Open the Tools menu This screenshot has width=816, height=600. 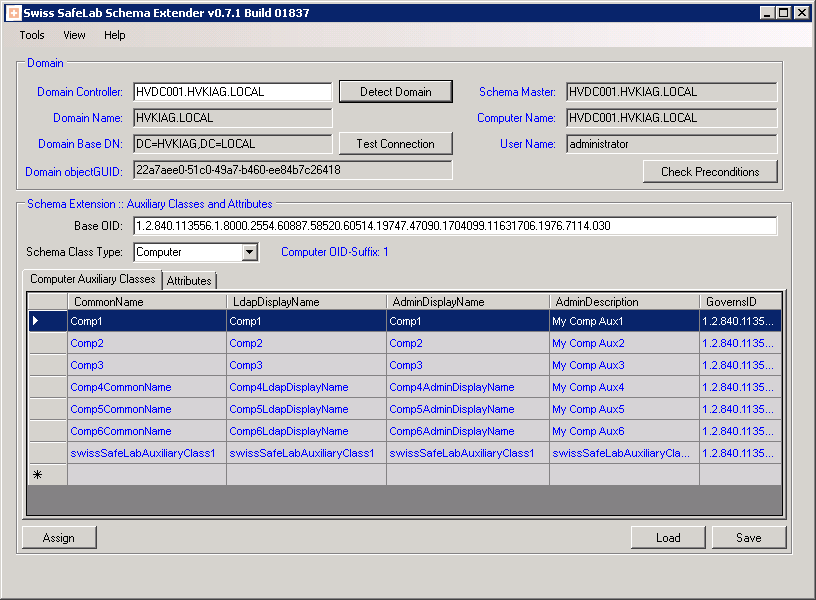32,35
